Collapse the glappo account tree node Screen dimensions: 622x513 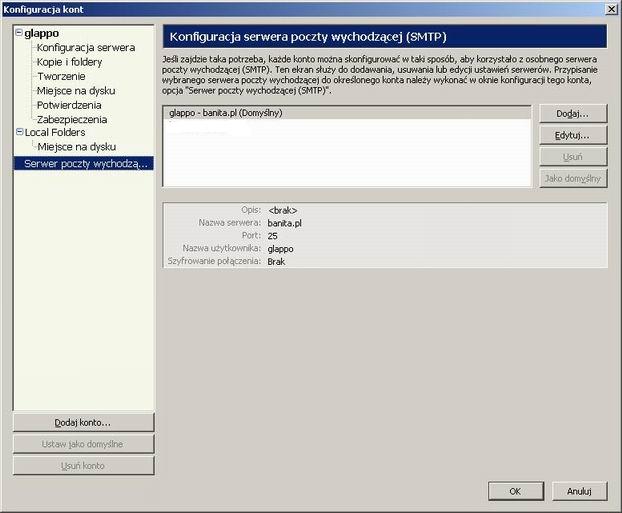click(18, 34)
